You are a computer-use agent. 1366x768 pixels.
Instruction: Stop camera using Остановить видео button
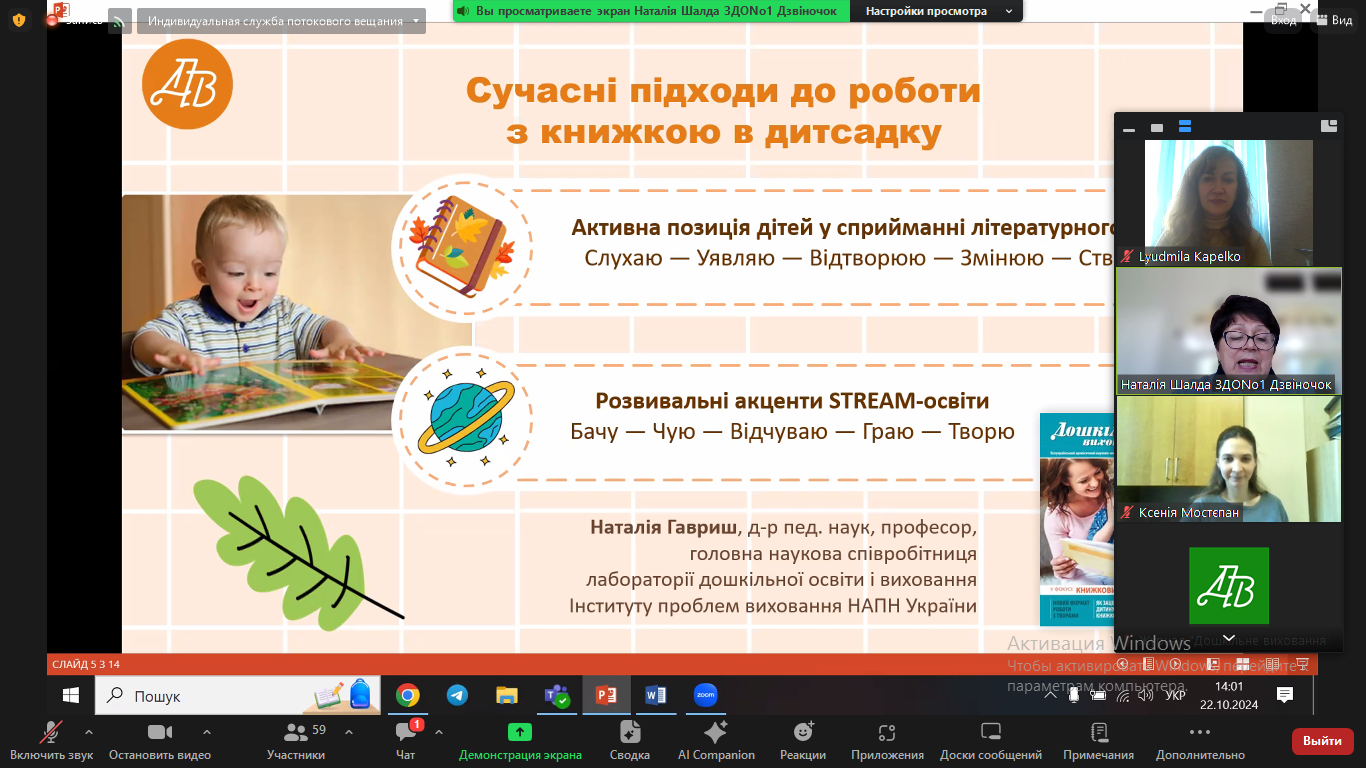160,740
